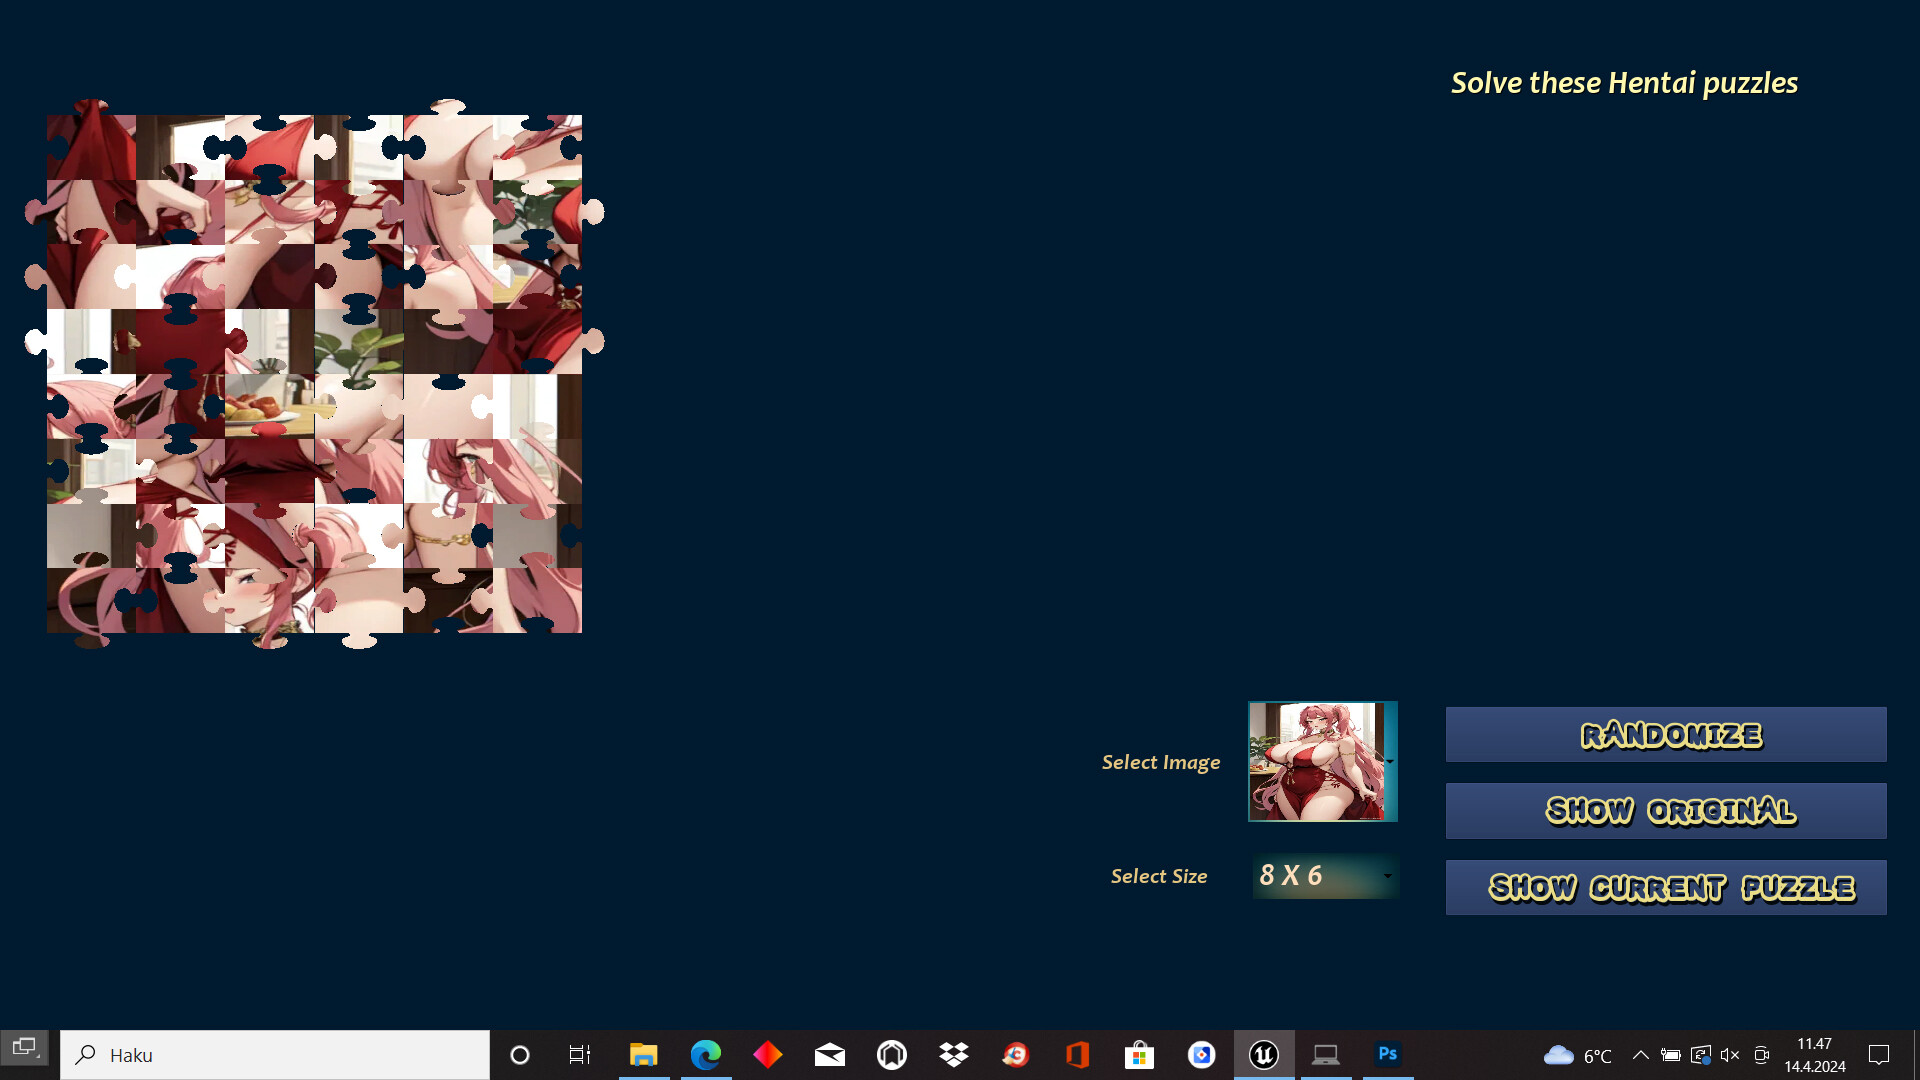Open the Mail app
Viewport: 1920px width, 1080px height.
click(830, 1054)
